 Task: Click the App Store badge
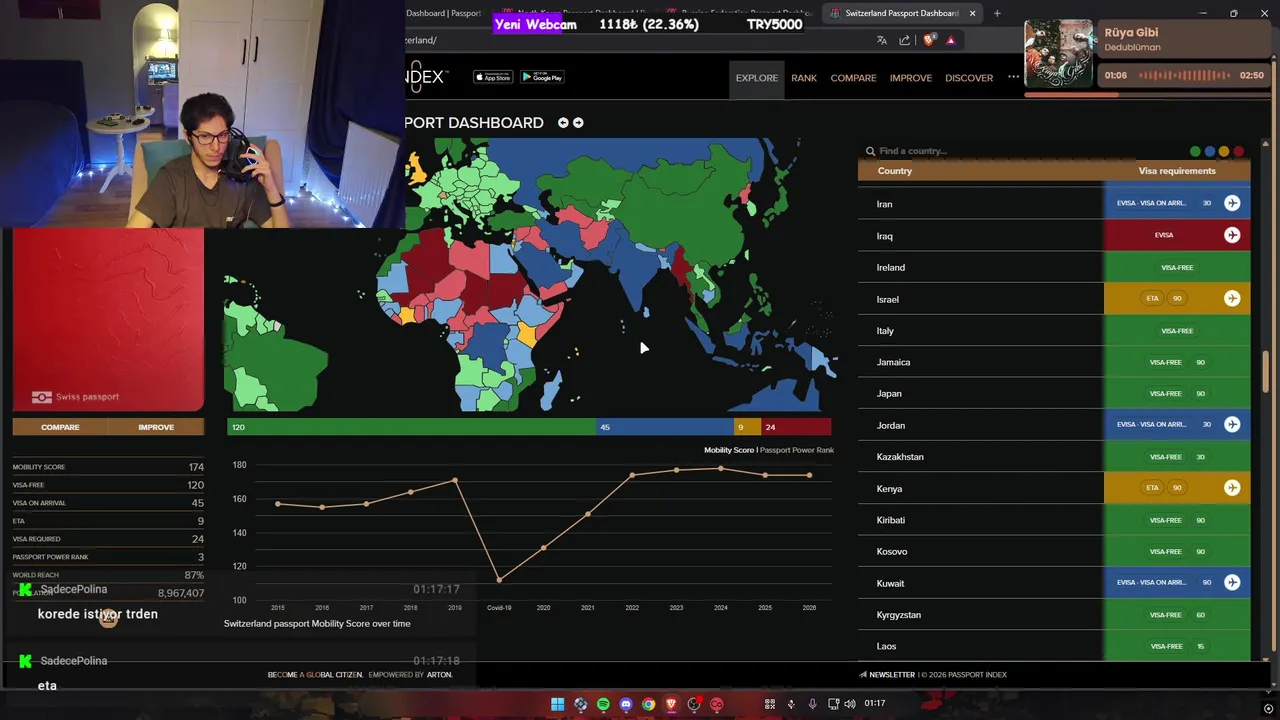pyautogui.click(x=492, y=77)
